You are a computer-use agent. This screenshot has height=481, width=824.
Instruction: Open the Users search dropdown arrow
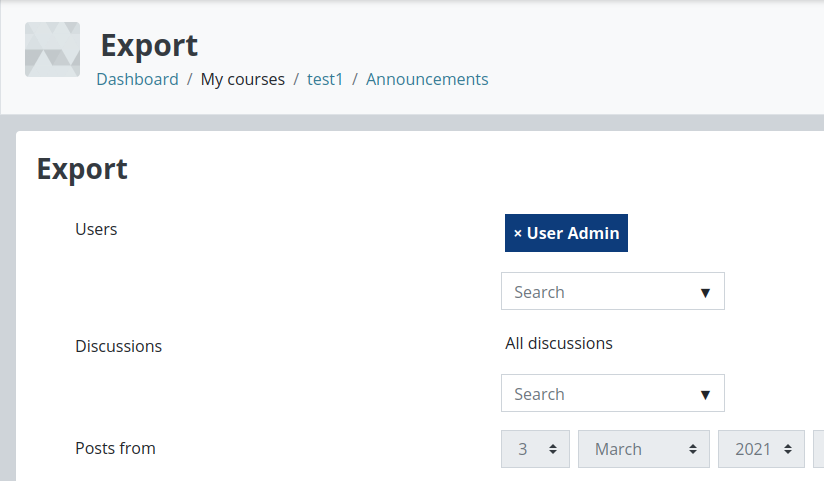pos(705,293)
